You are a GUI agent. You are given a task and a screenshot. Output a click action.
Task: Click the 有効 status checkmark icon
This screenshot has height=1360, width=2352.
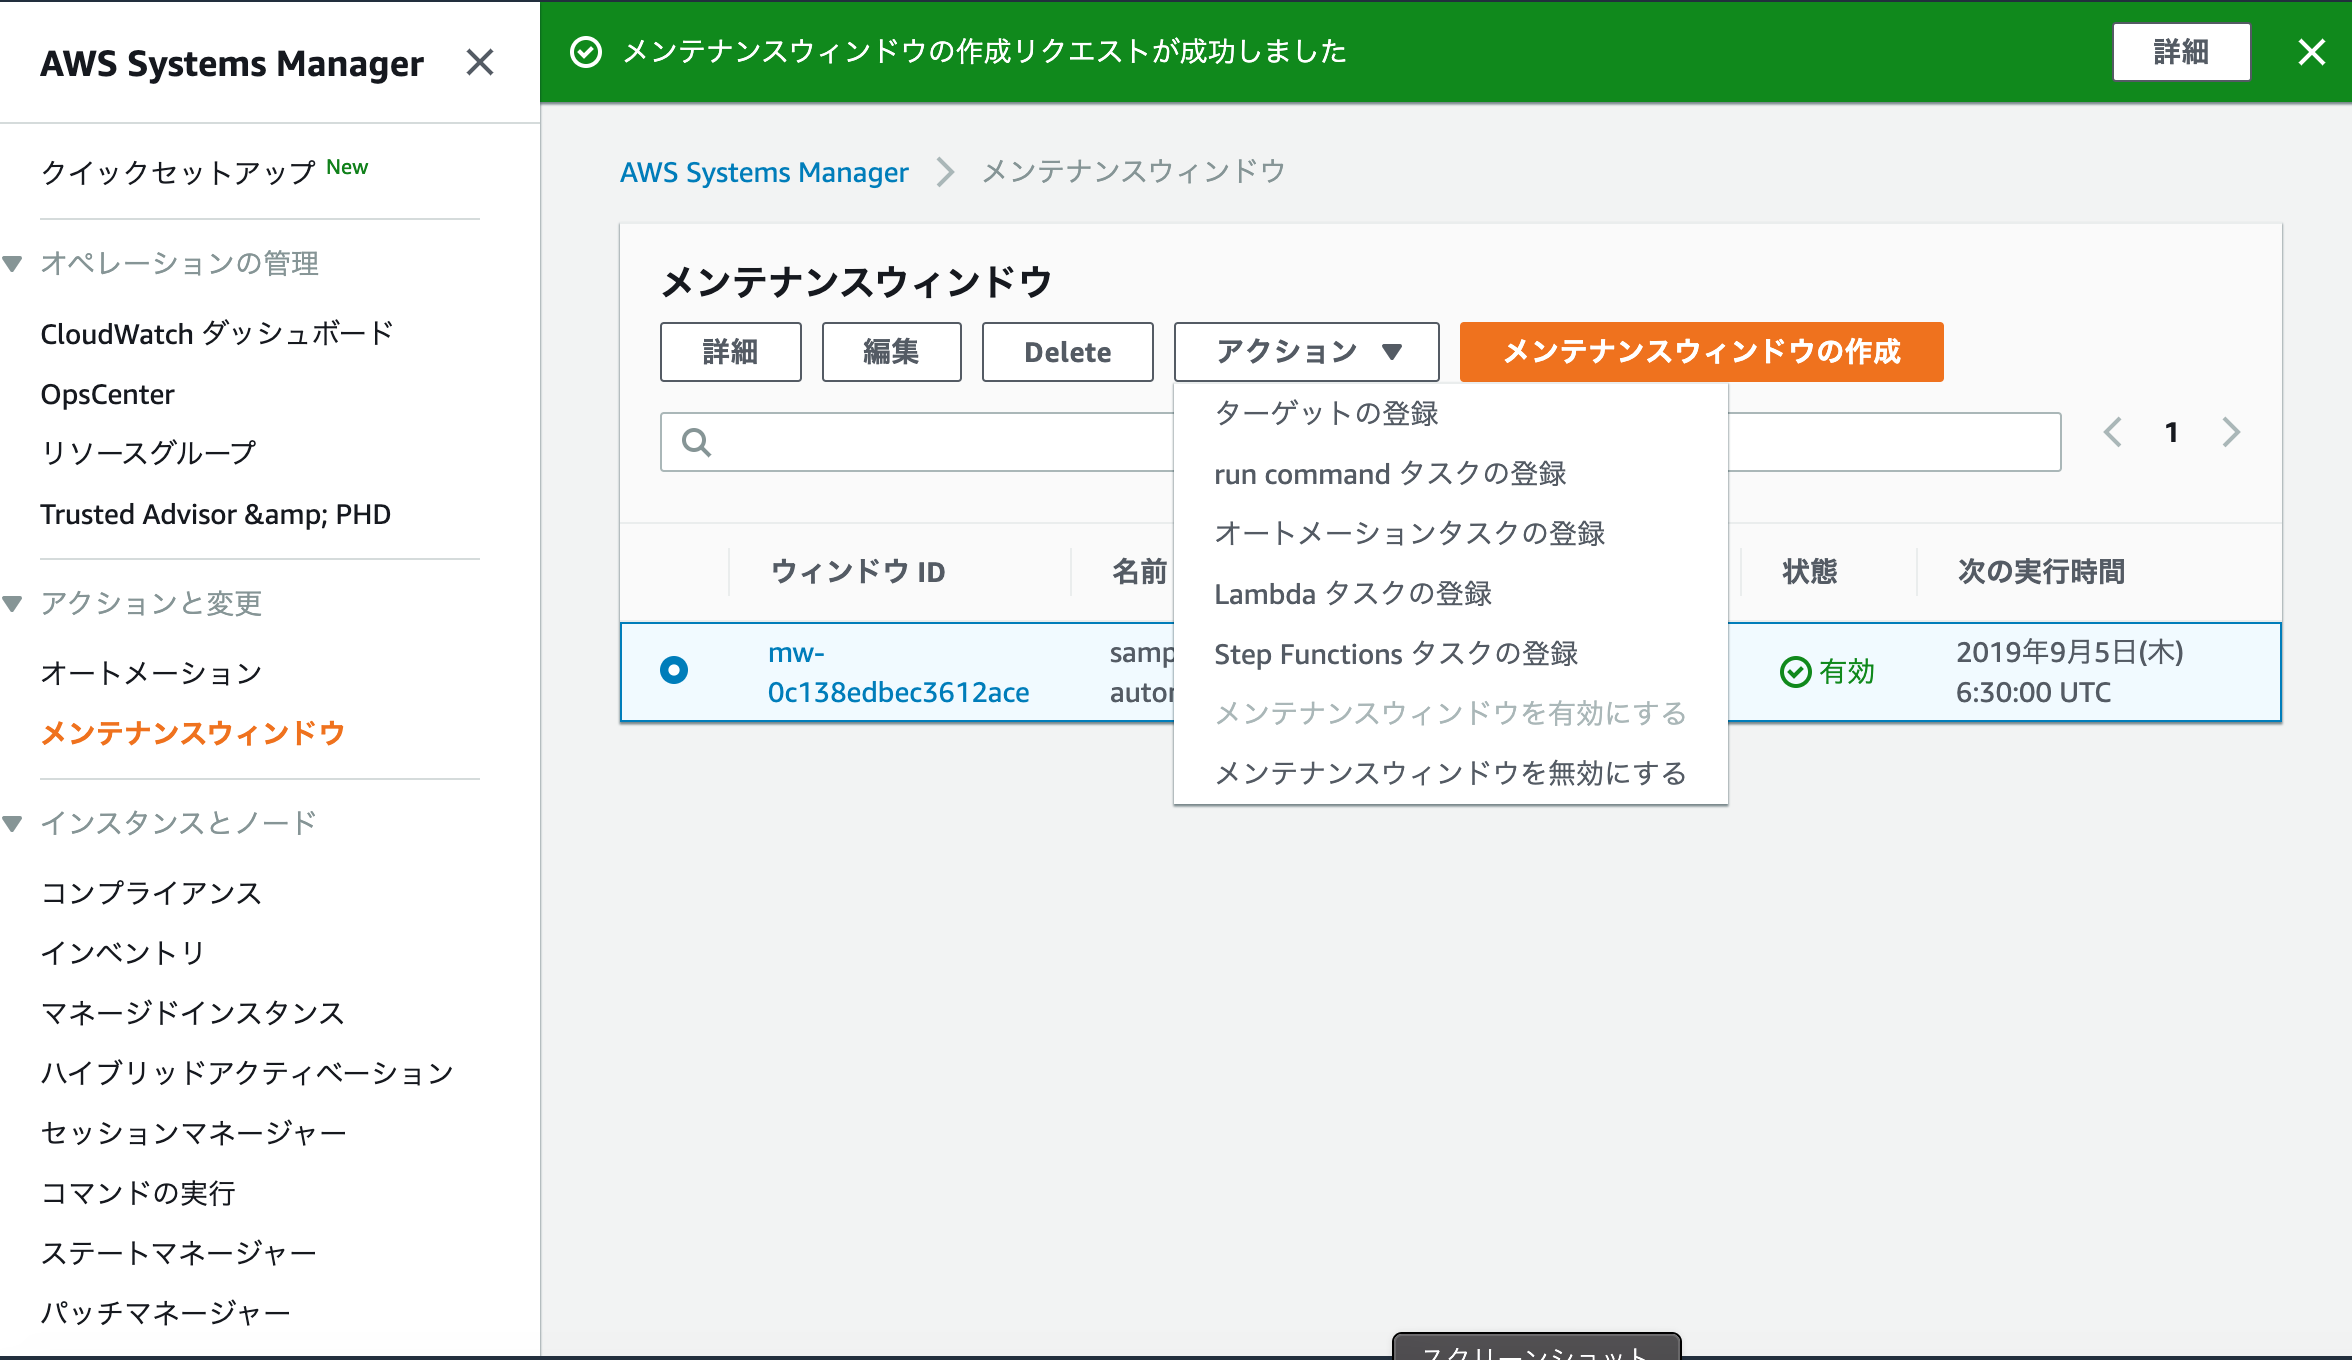pos(1795,672)
